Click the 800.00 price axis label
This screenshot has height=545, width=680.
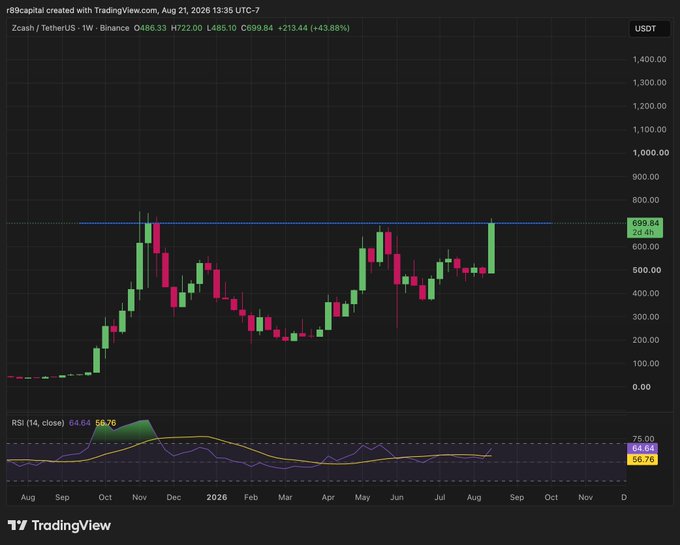[646, 200]
